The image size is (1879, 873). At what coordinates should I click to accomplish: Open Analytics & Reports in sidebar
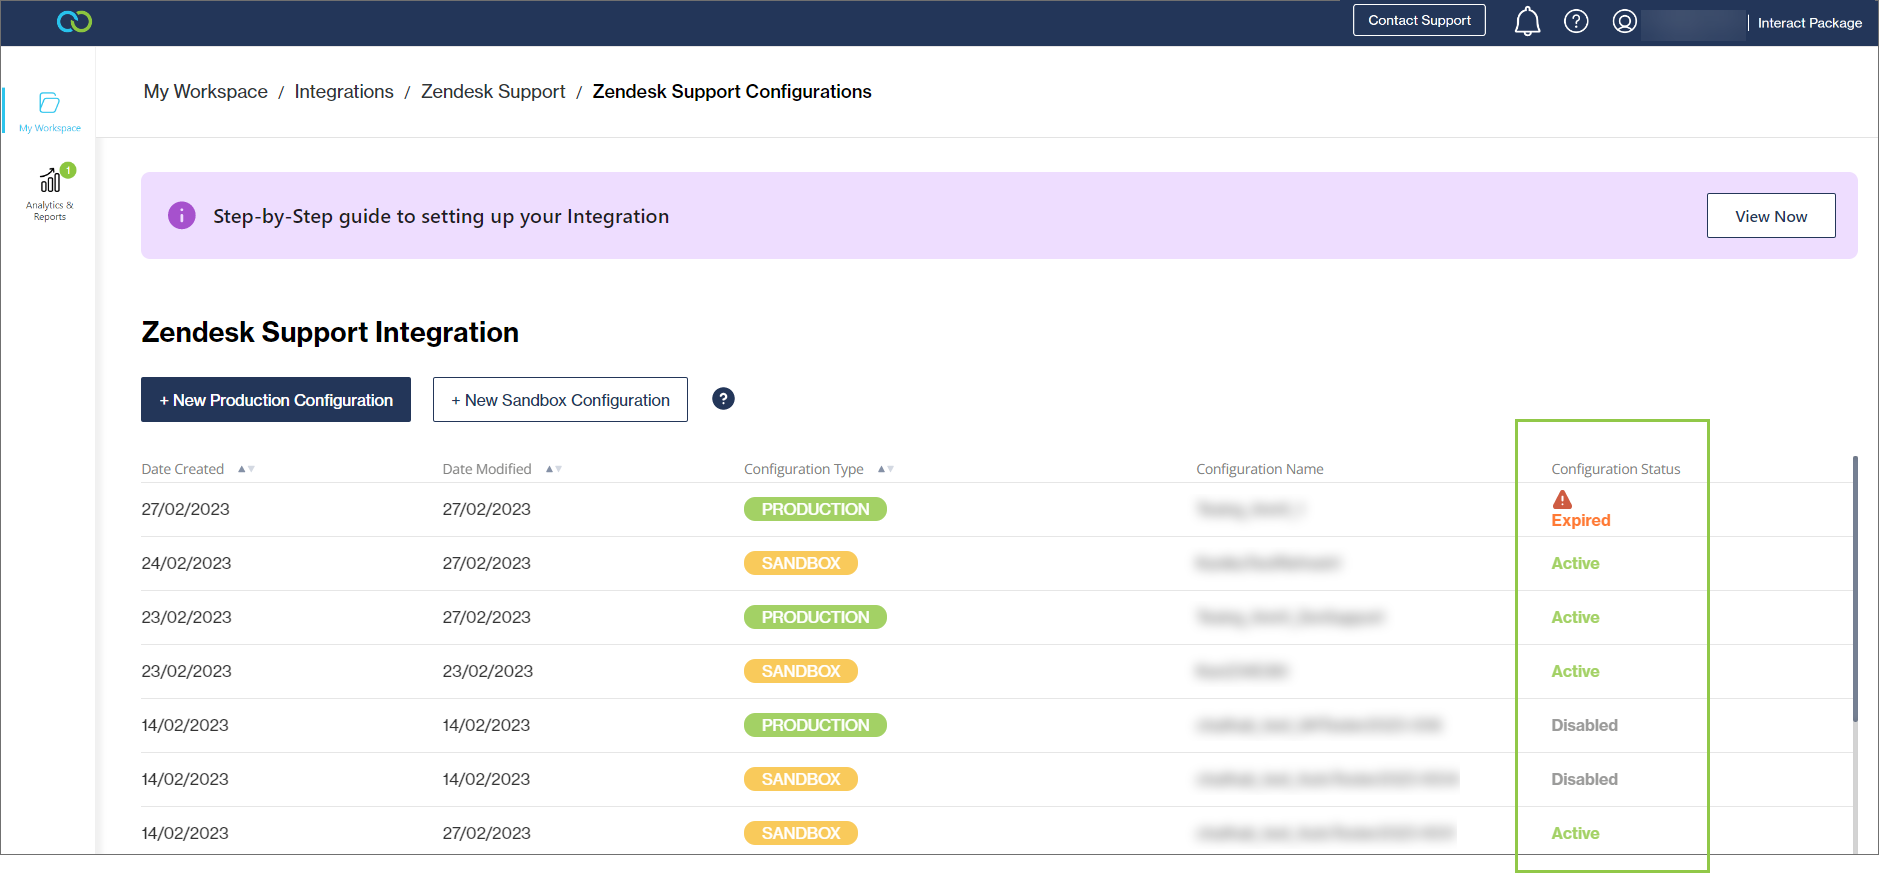(50, 192)
